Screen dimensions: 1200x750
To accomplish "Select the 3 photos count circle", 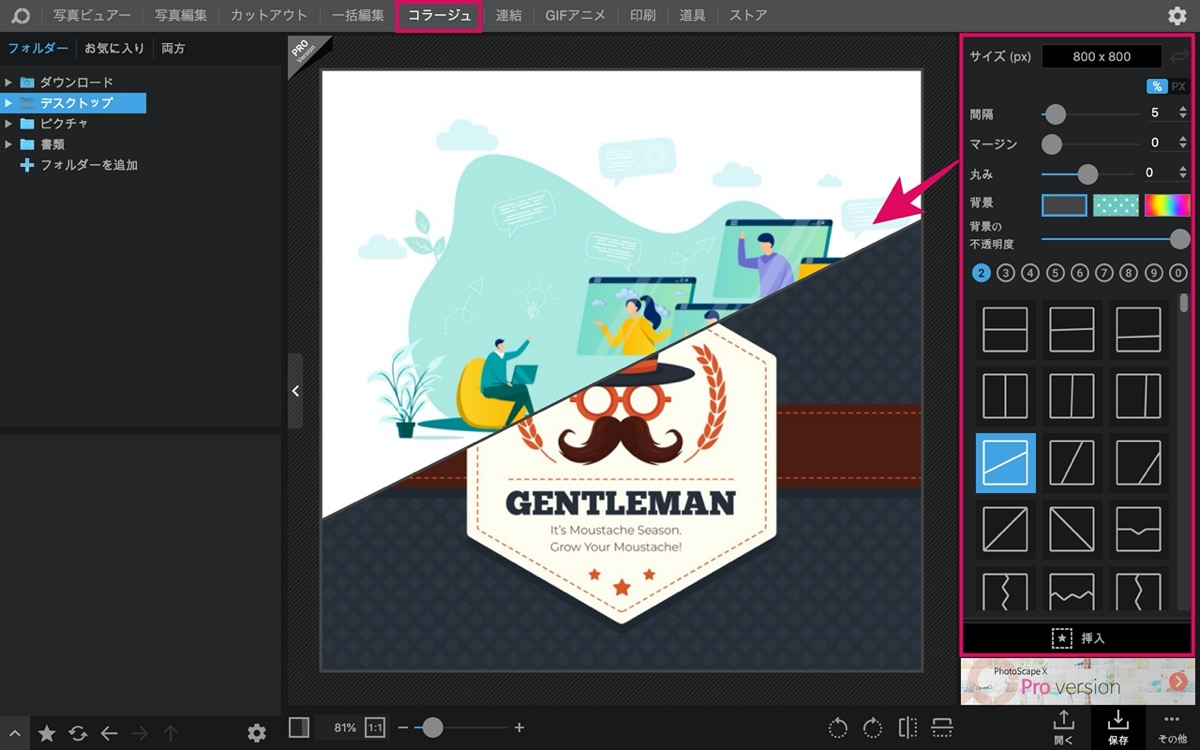I will (1006, 273).
